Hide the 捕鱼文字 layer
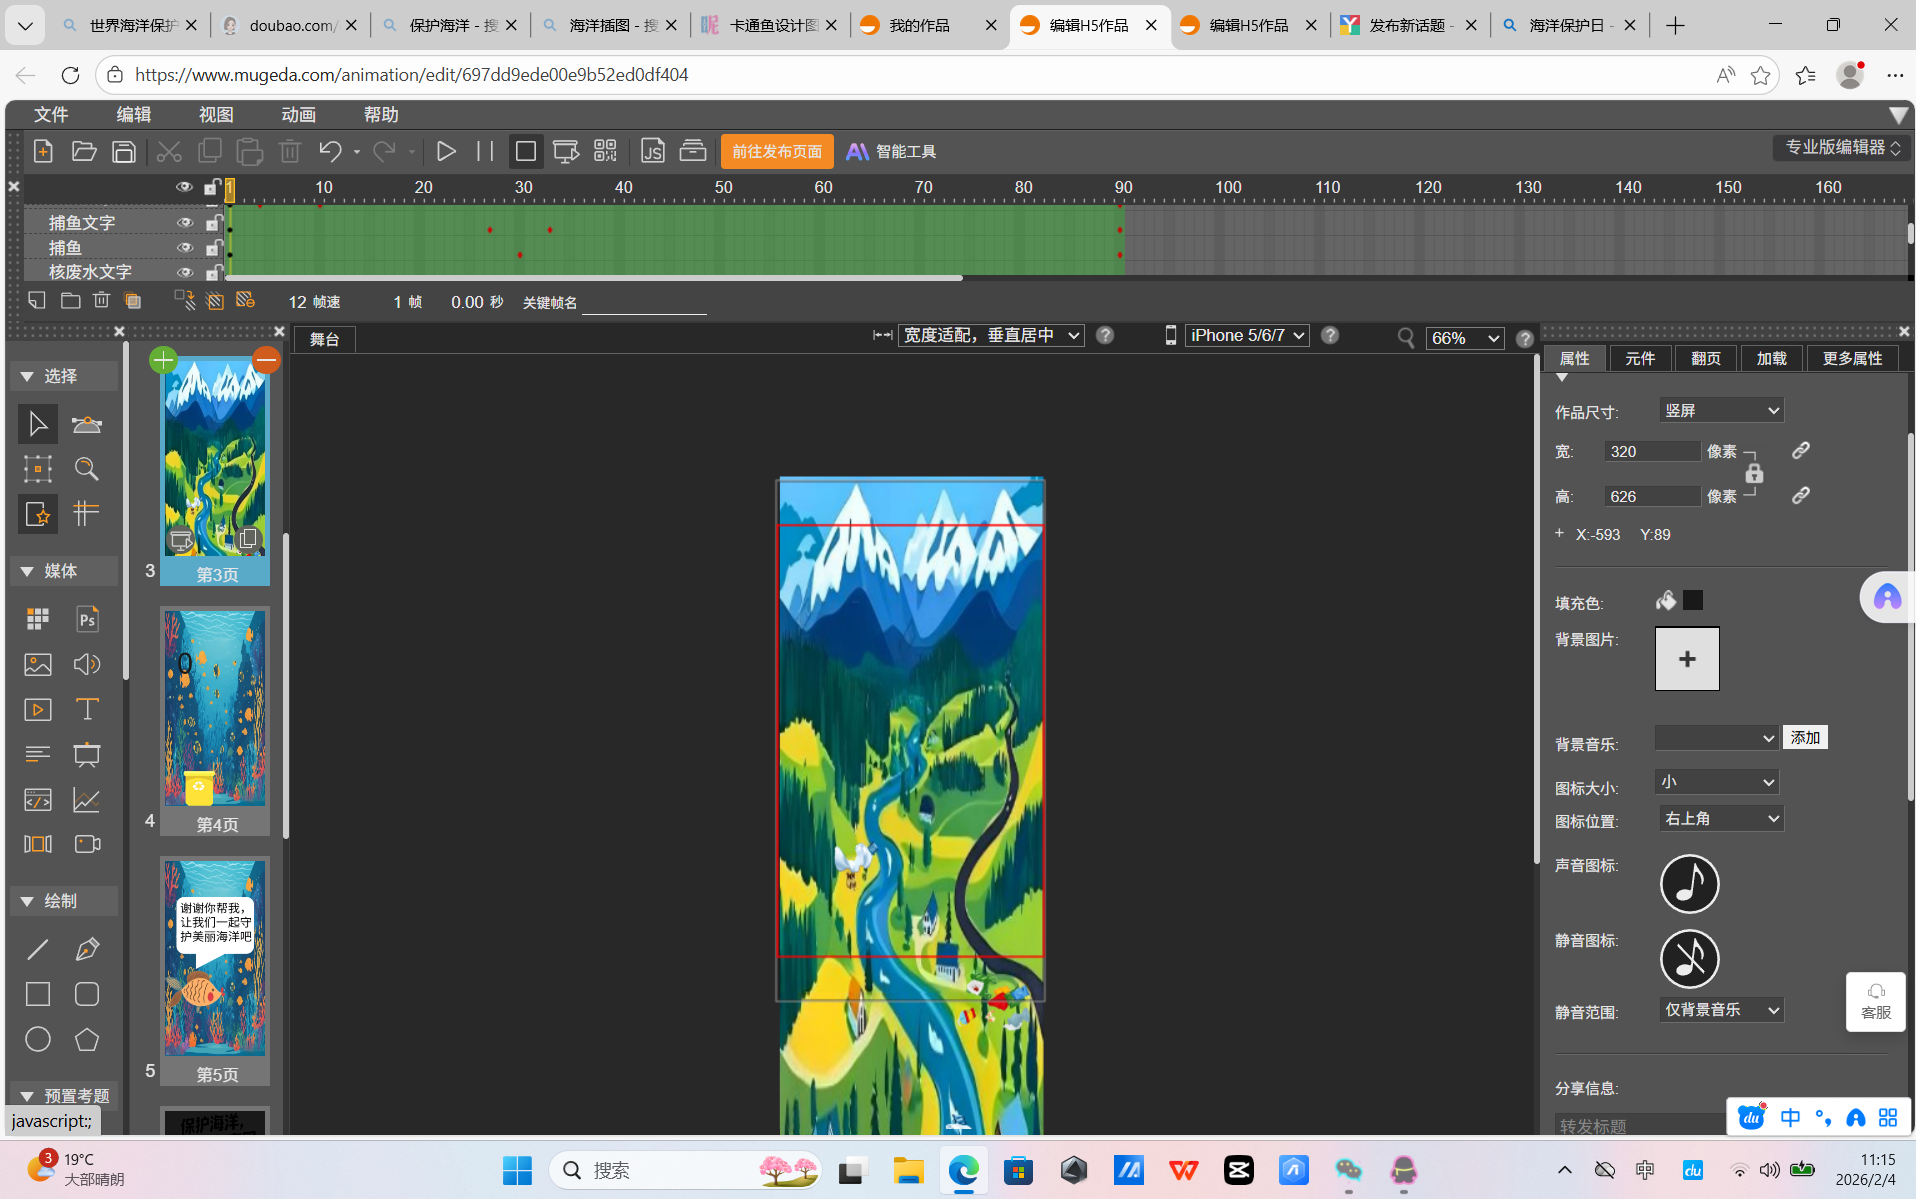This screenshot has height=1199, width=1916. 184,222
